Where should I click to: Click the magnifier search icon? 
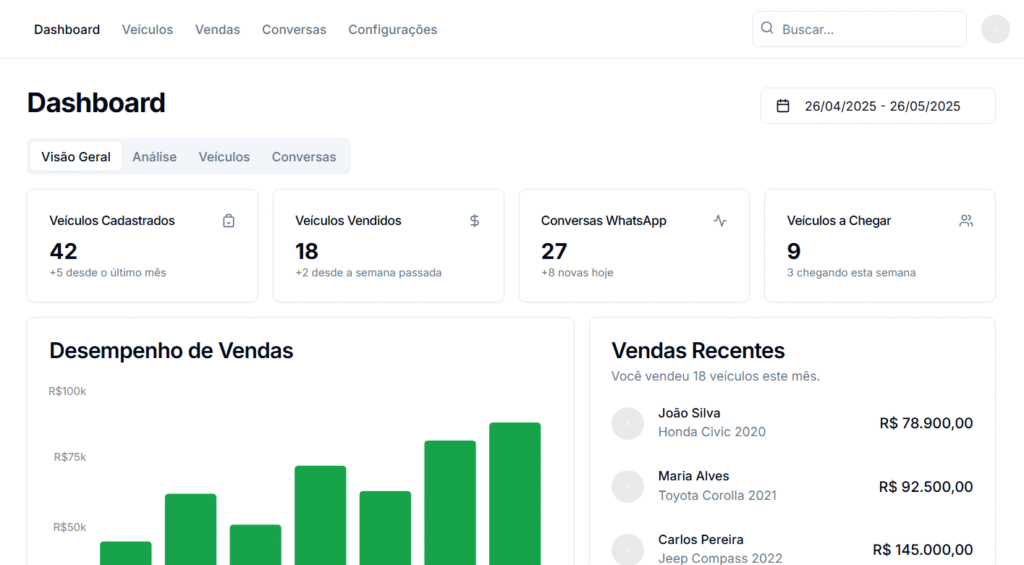(x=767, y=29)
